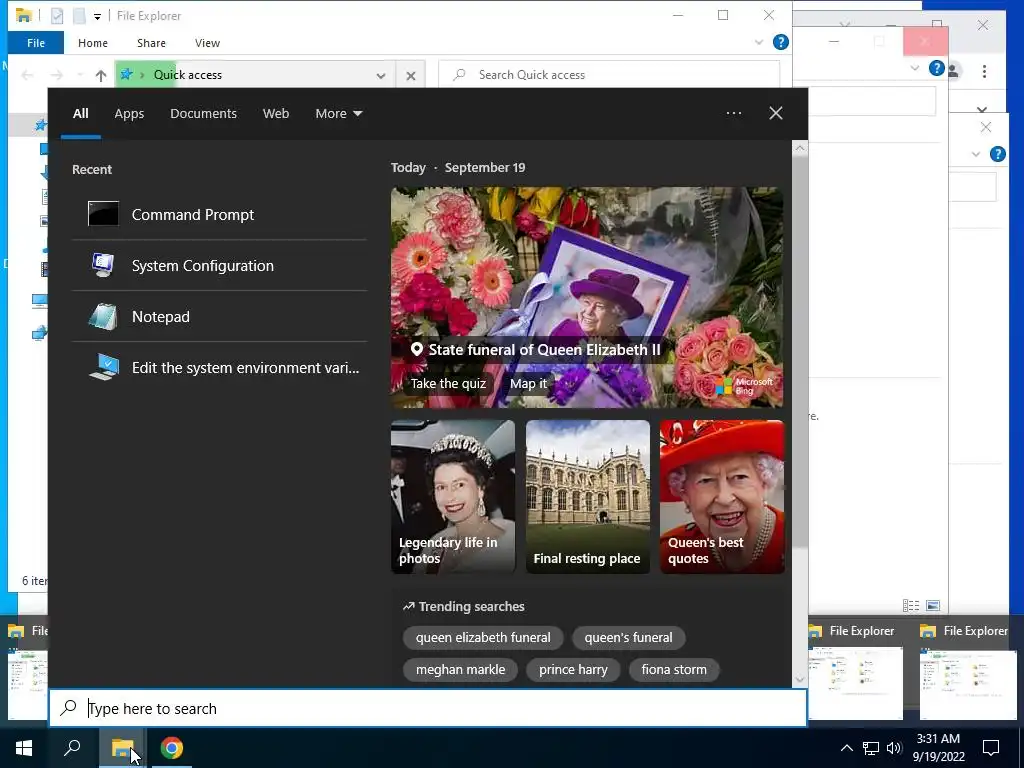The height and width of the screenshot is (768, 1024).
Task: Open the volume speaker tray icon
Action: pos(894,748)
